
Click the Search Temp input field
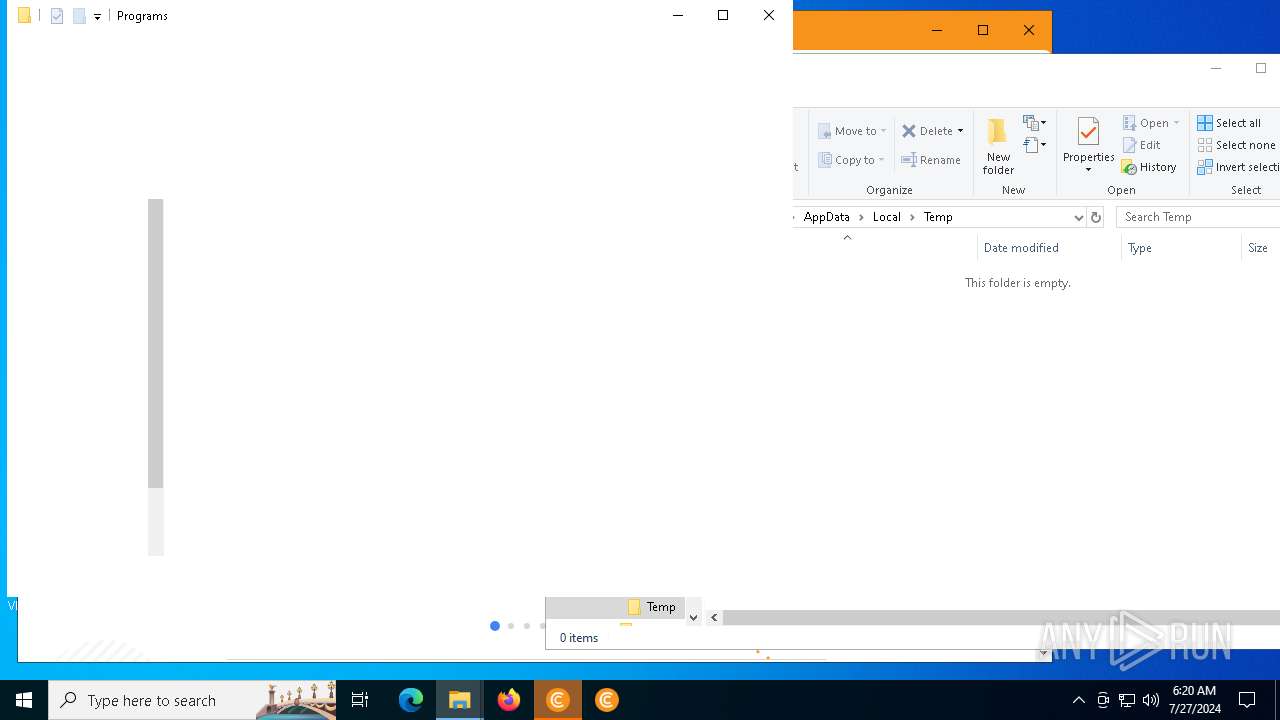pos(1198,217)
